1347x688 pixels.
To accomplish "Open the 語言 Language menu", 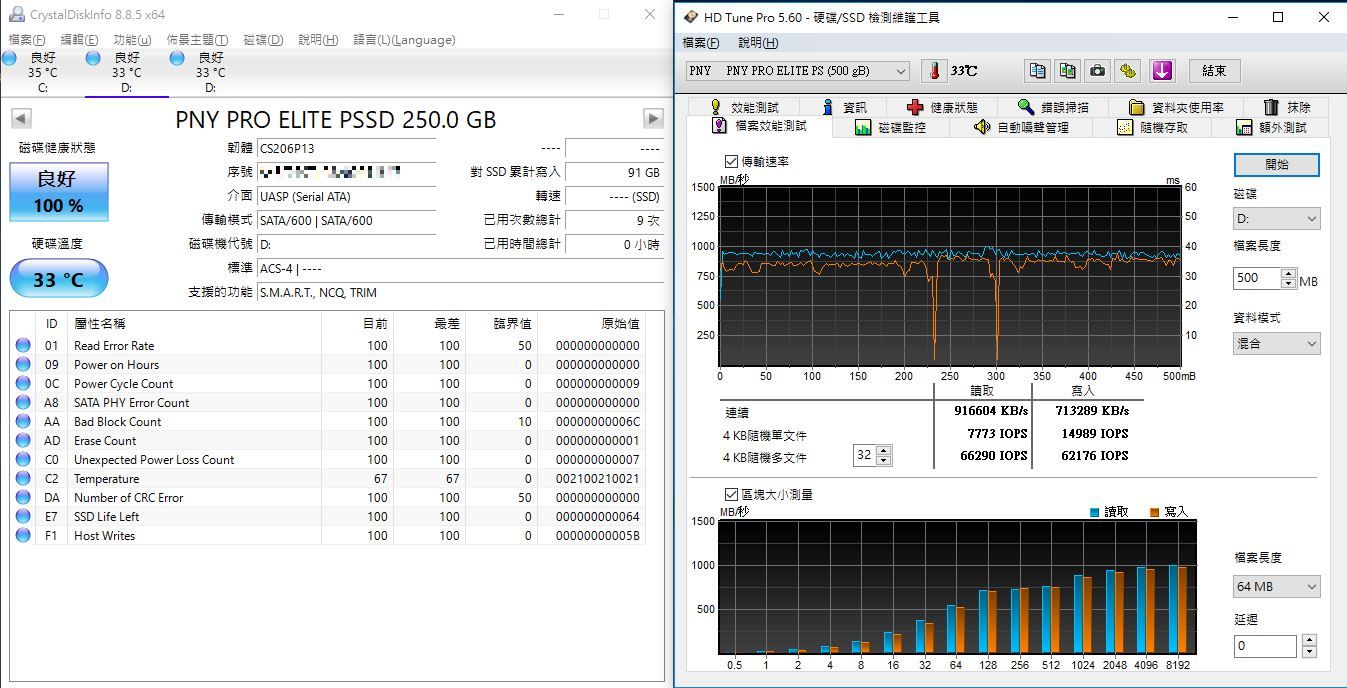I will (x=404, y=40).
